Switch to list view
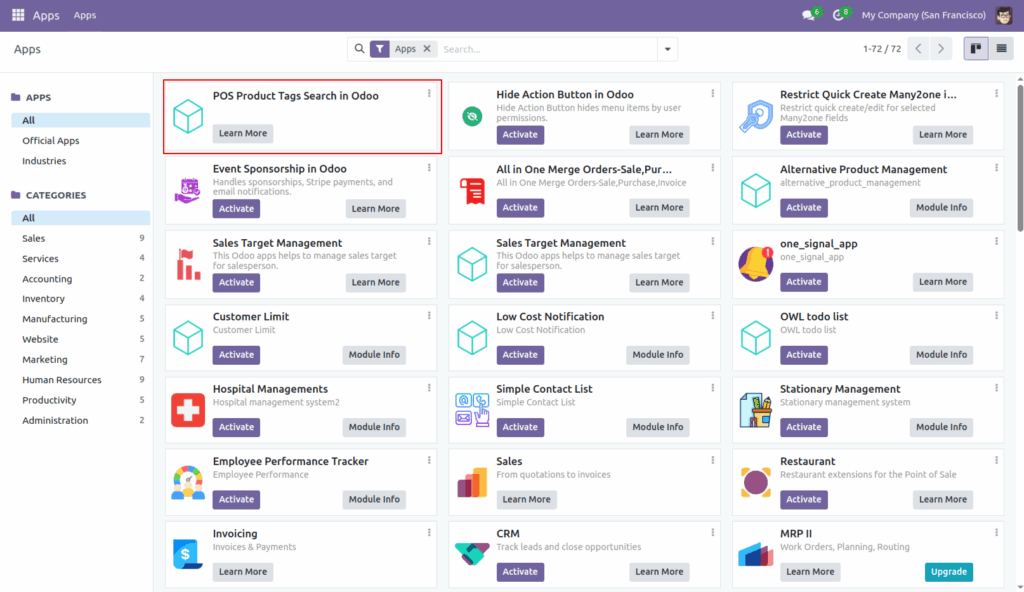The height and width of the screenshot is (592, 1024). click(x=1000, y=48)
